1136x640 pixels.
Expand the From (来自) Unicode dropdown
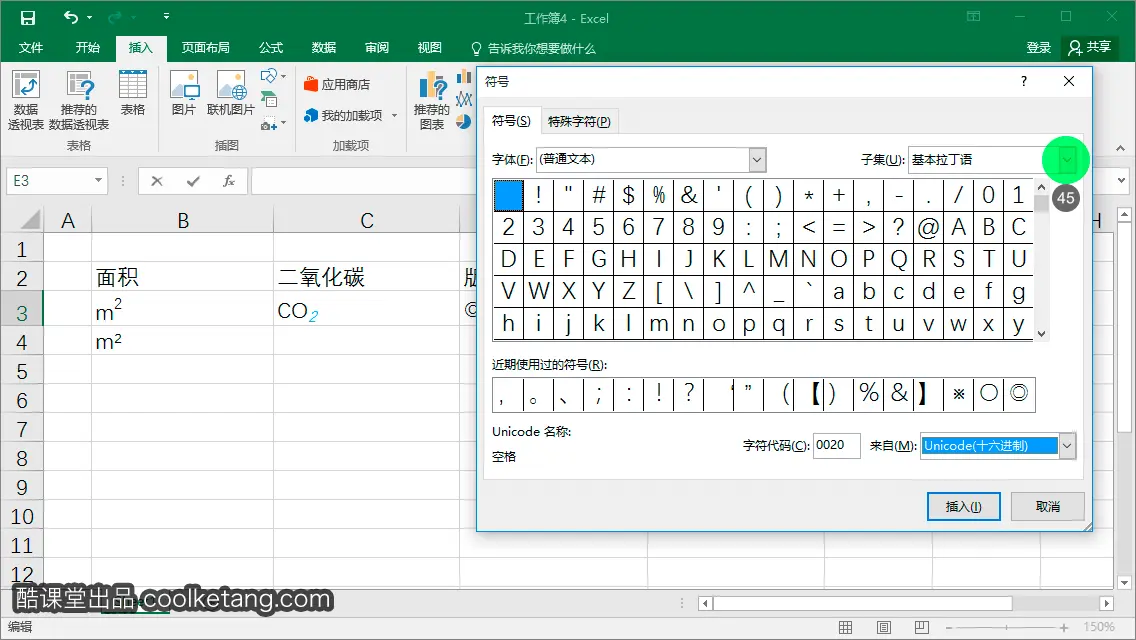tap(1066, 446)
